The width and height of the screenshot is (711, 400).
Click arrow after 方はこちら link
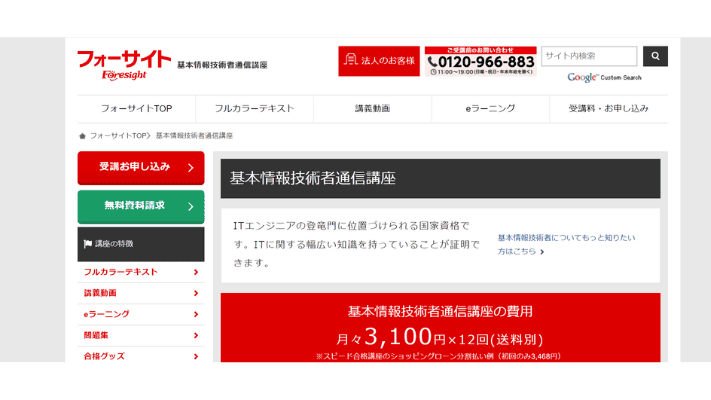tap(542, 252)
